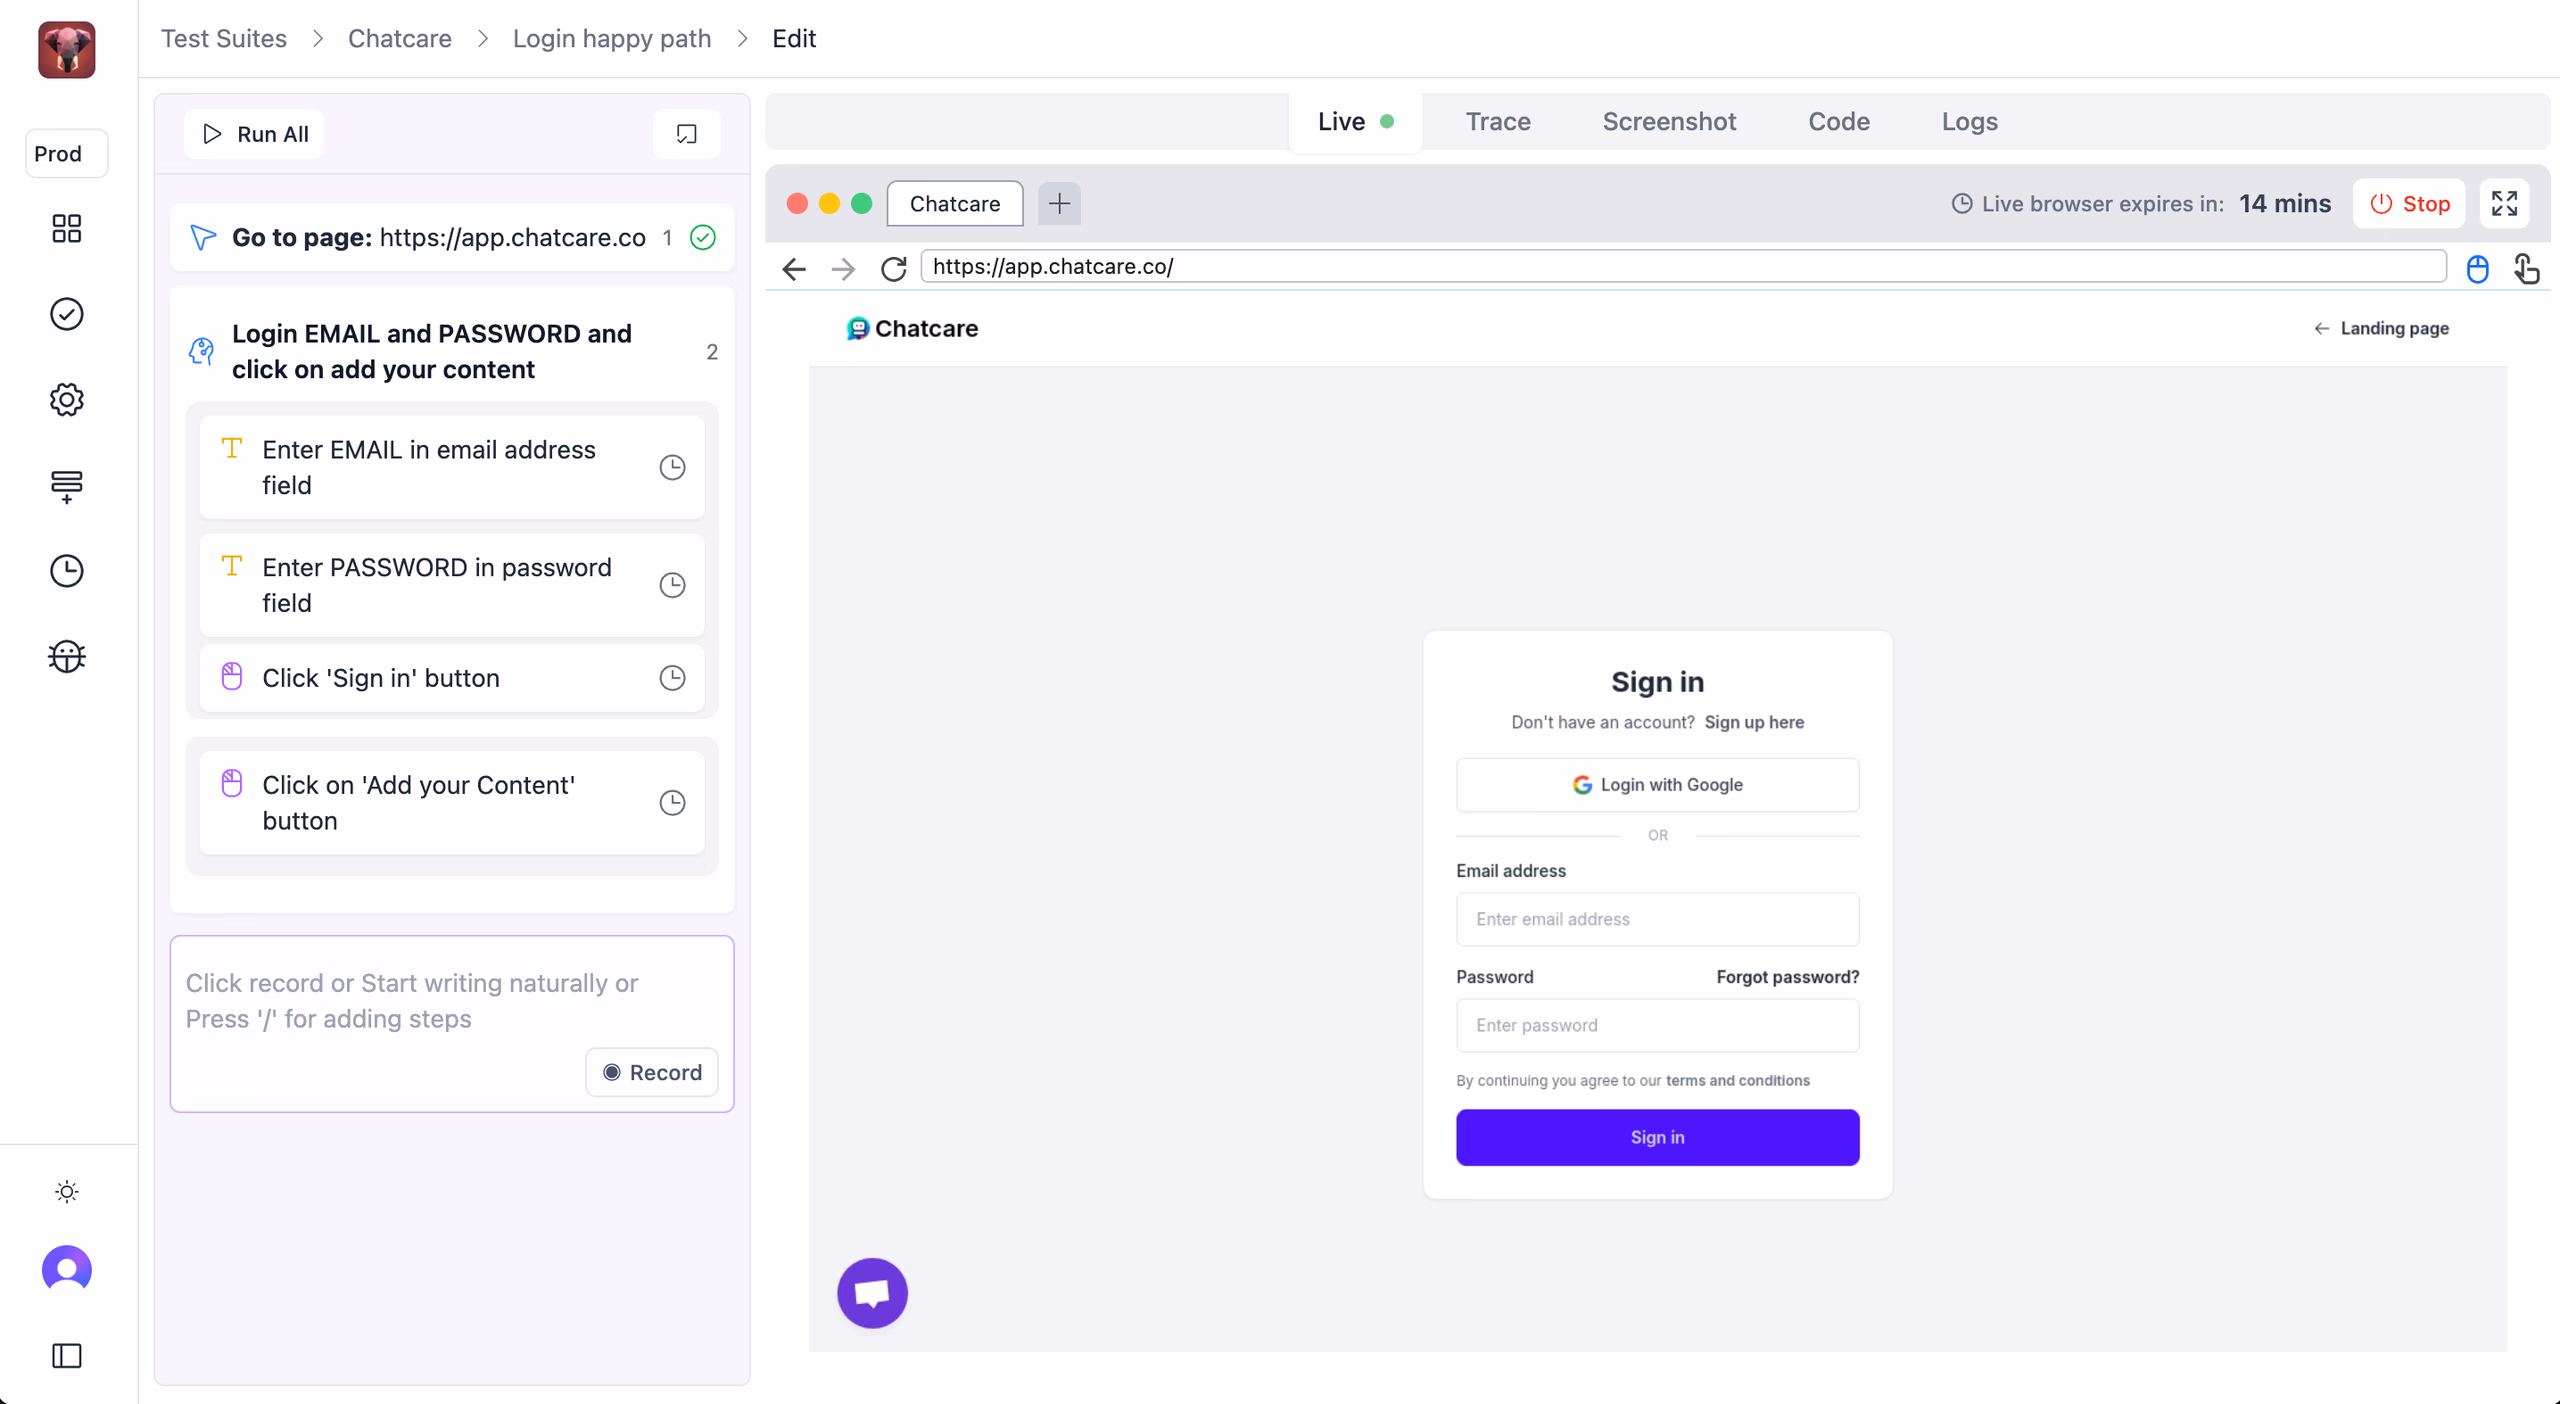Click the Record button
This screenshot has height=1404, width=2560.
(652, 1072)
